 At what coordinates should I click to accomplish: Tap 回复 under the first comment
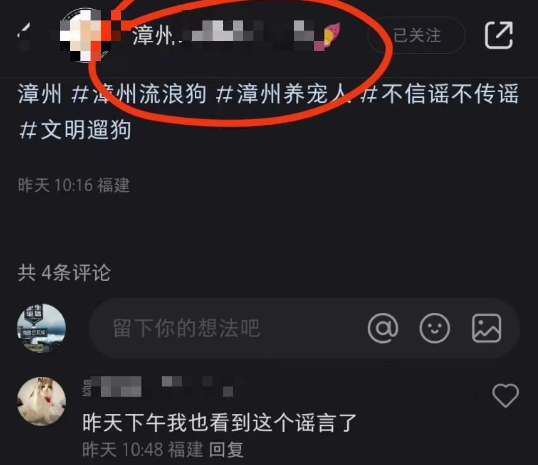pos(226,450)
